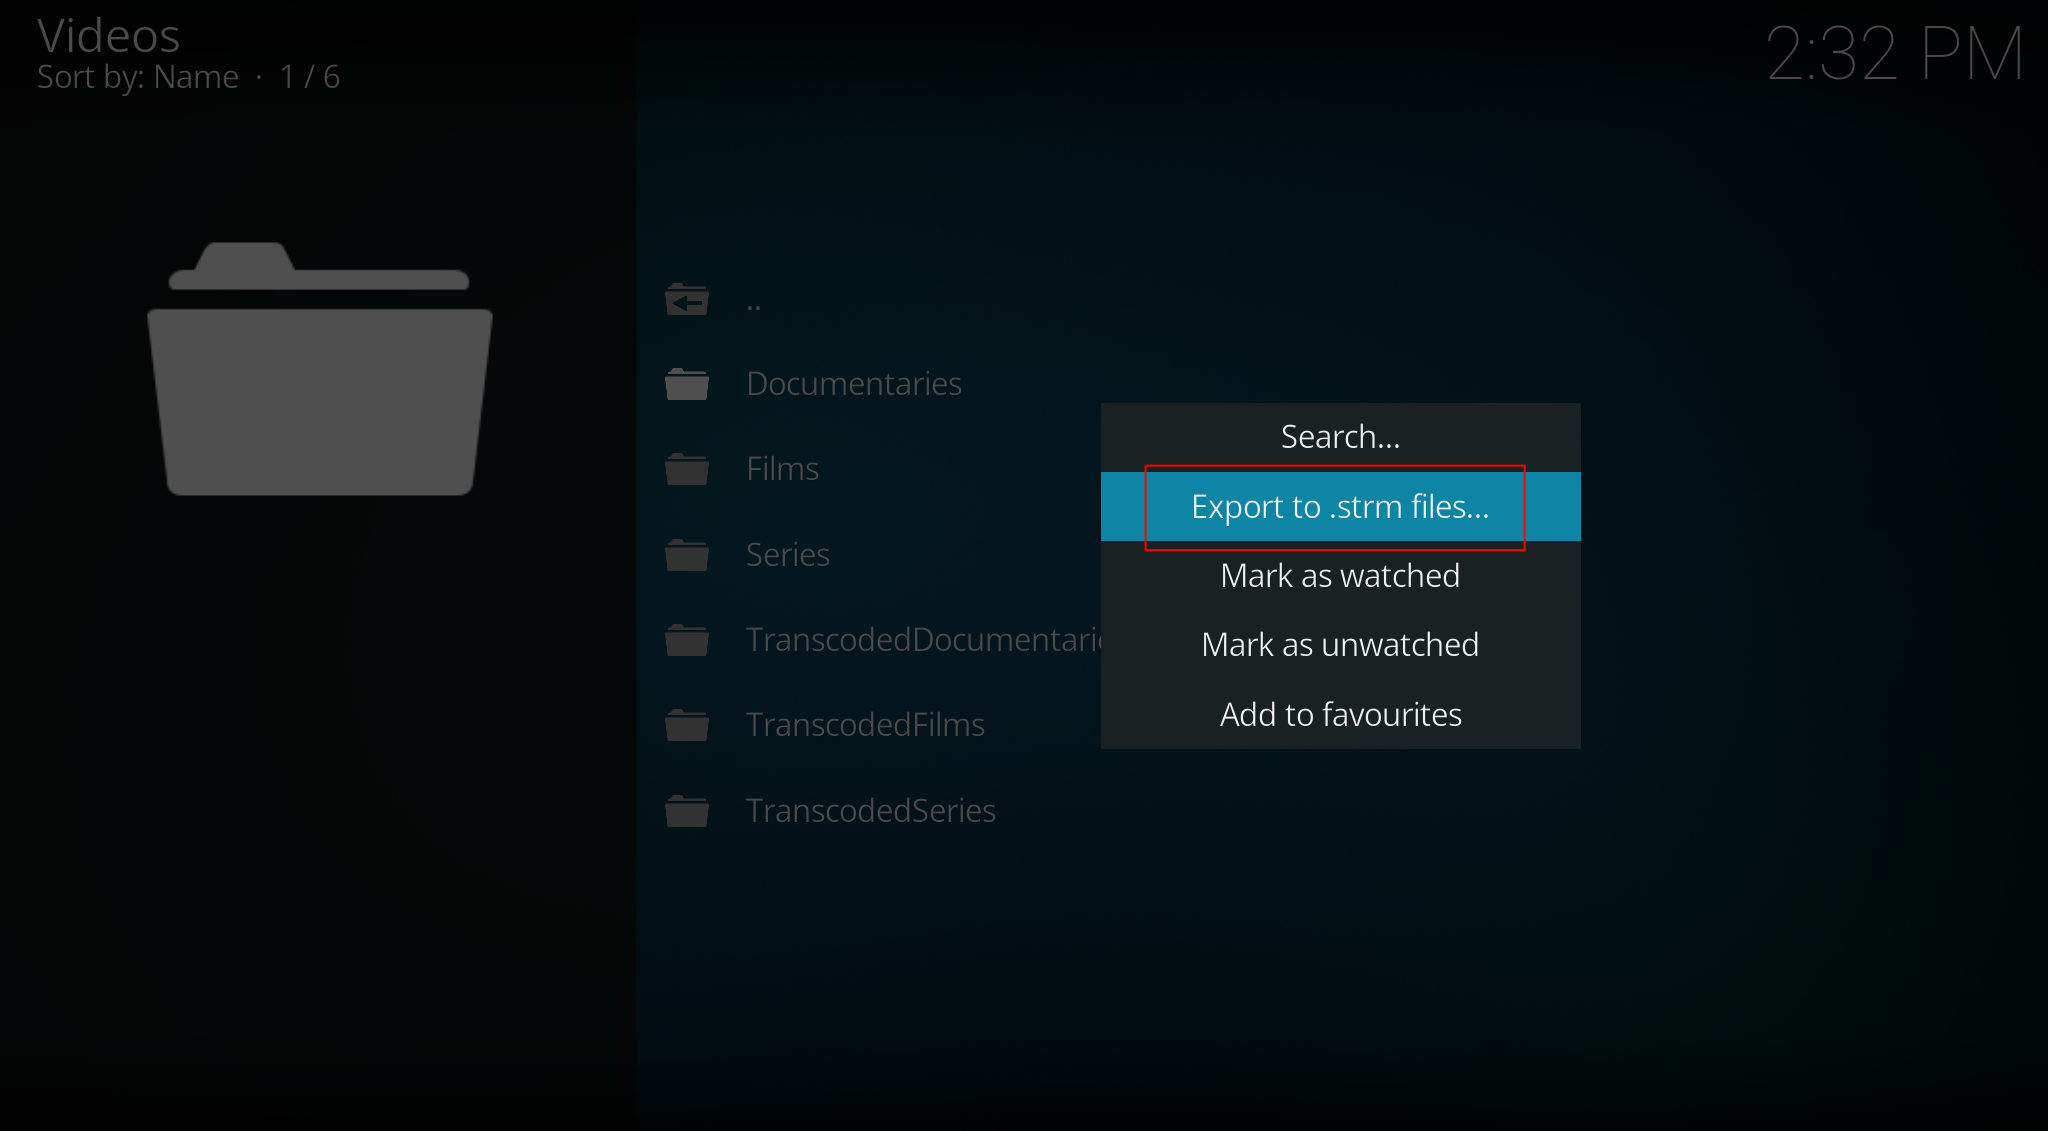Click the TranscodedDocumentaries folder icon

(687, 640)
